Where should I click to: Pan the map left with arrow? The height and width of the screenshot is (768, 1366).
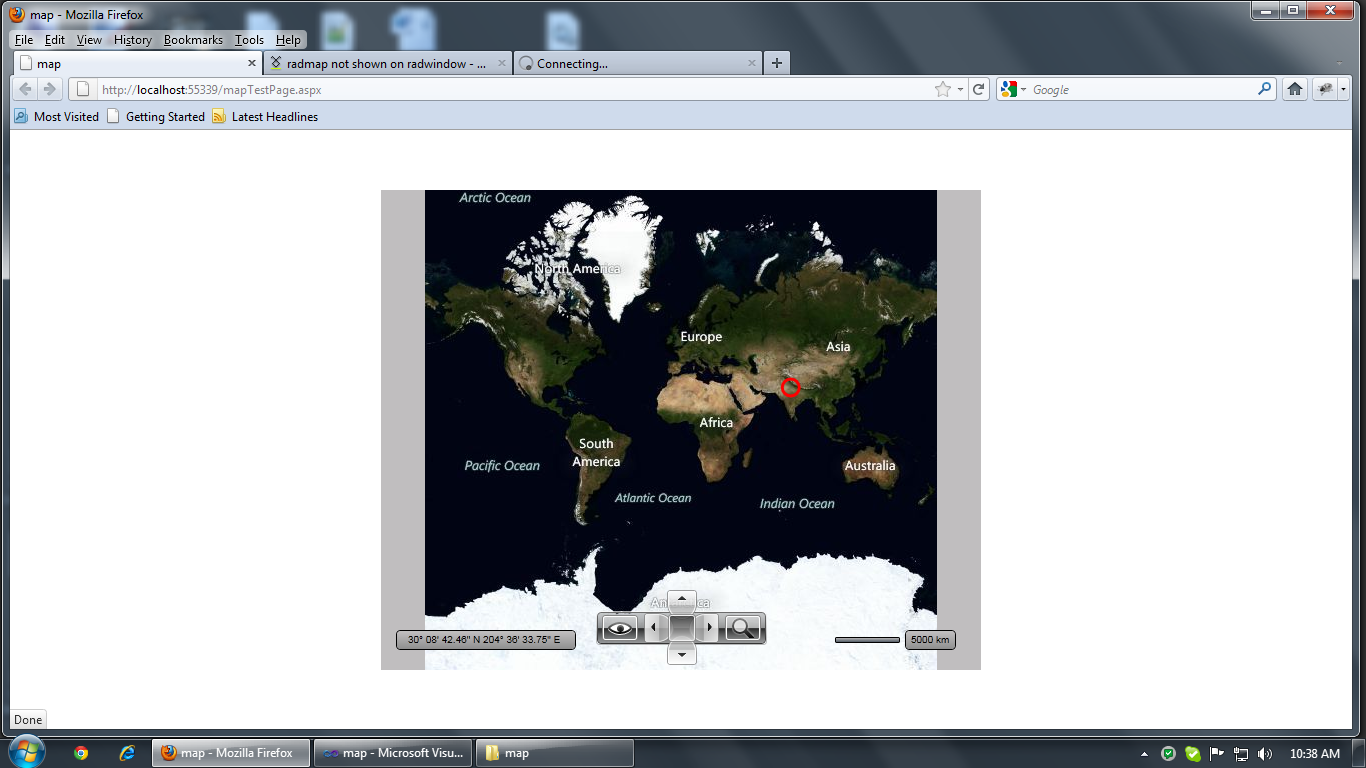[x=654, y=628]
